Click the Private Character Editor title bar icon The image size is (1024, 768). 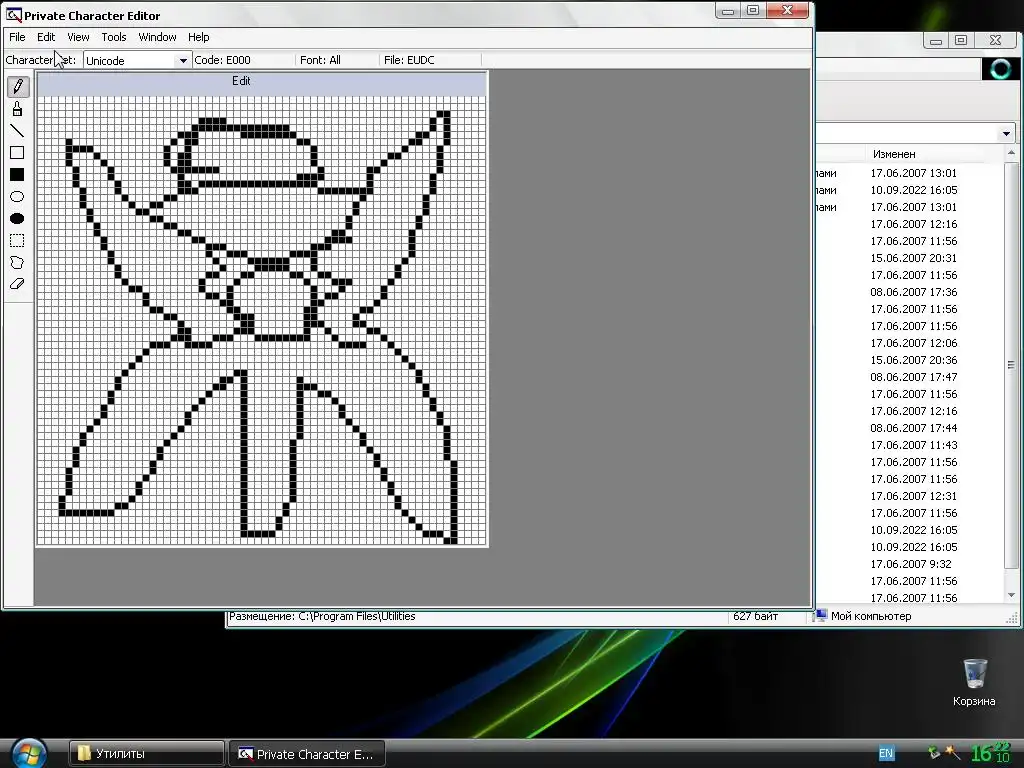point(14,14)
